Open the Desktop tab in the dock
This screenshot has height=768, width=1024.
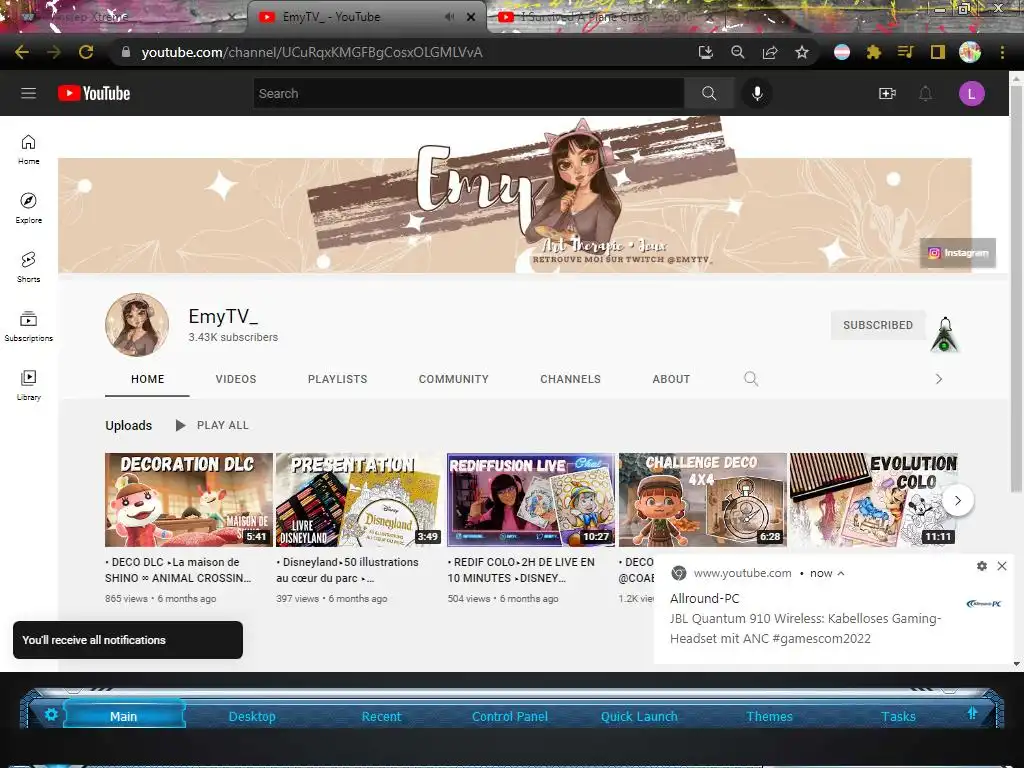pyautogui.click(x=252, y=716)
